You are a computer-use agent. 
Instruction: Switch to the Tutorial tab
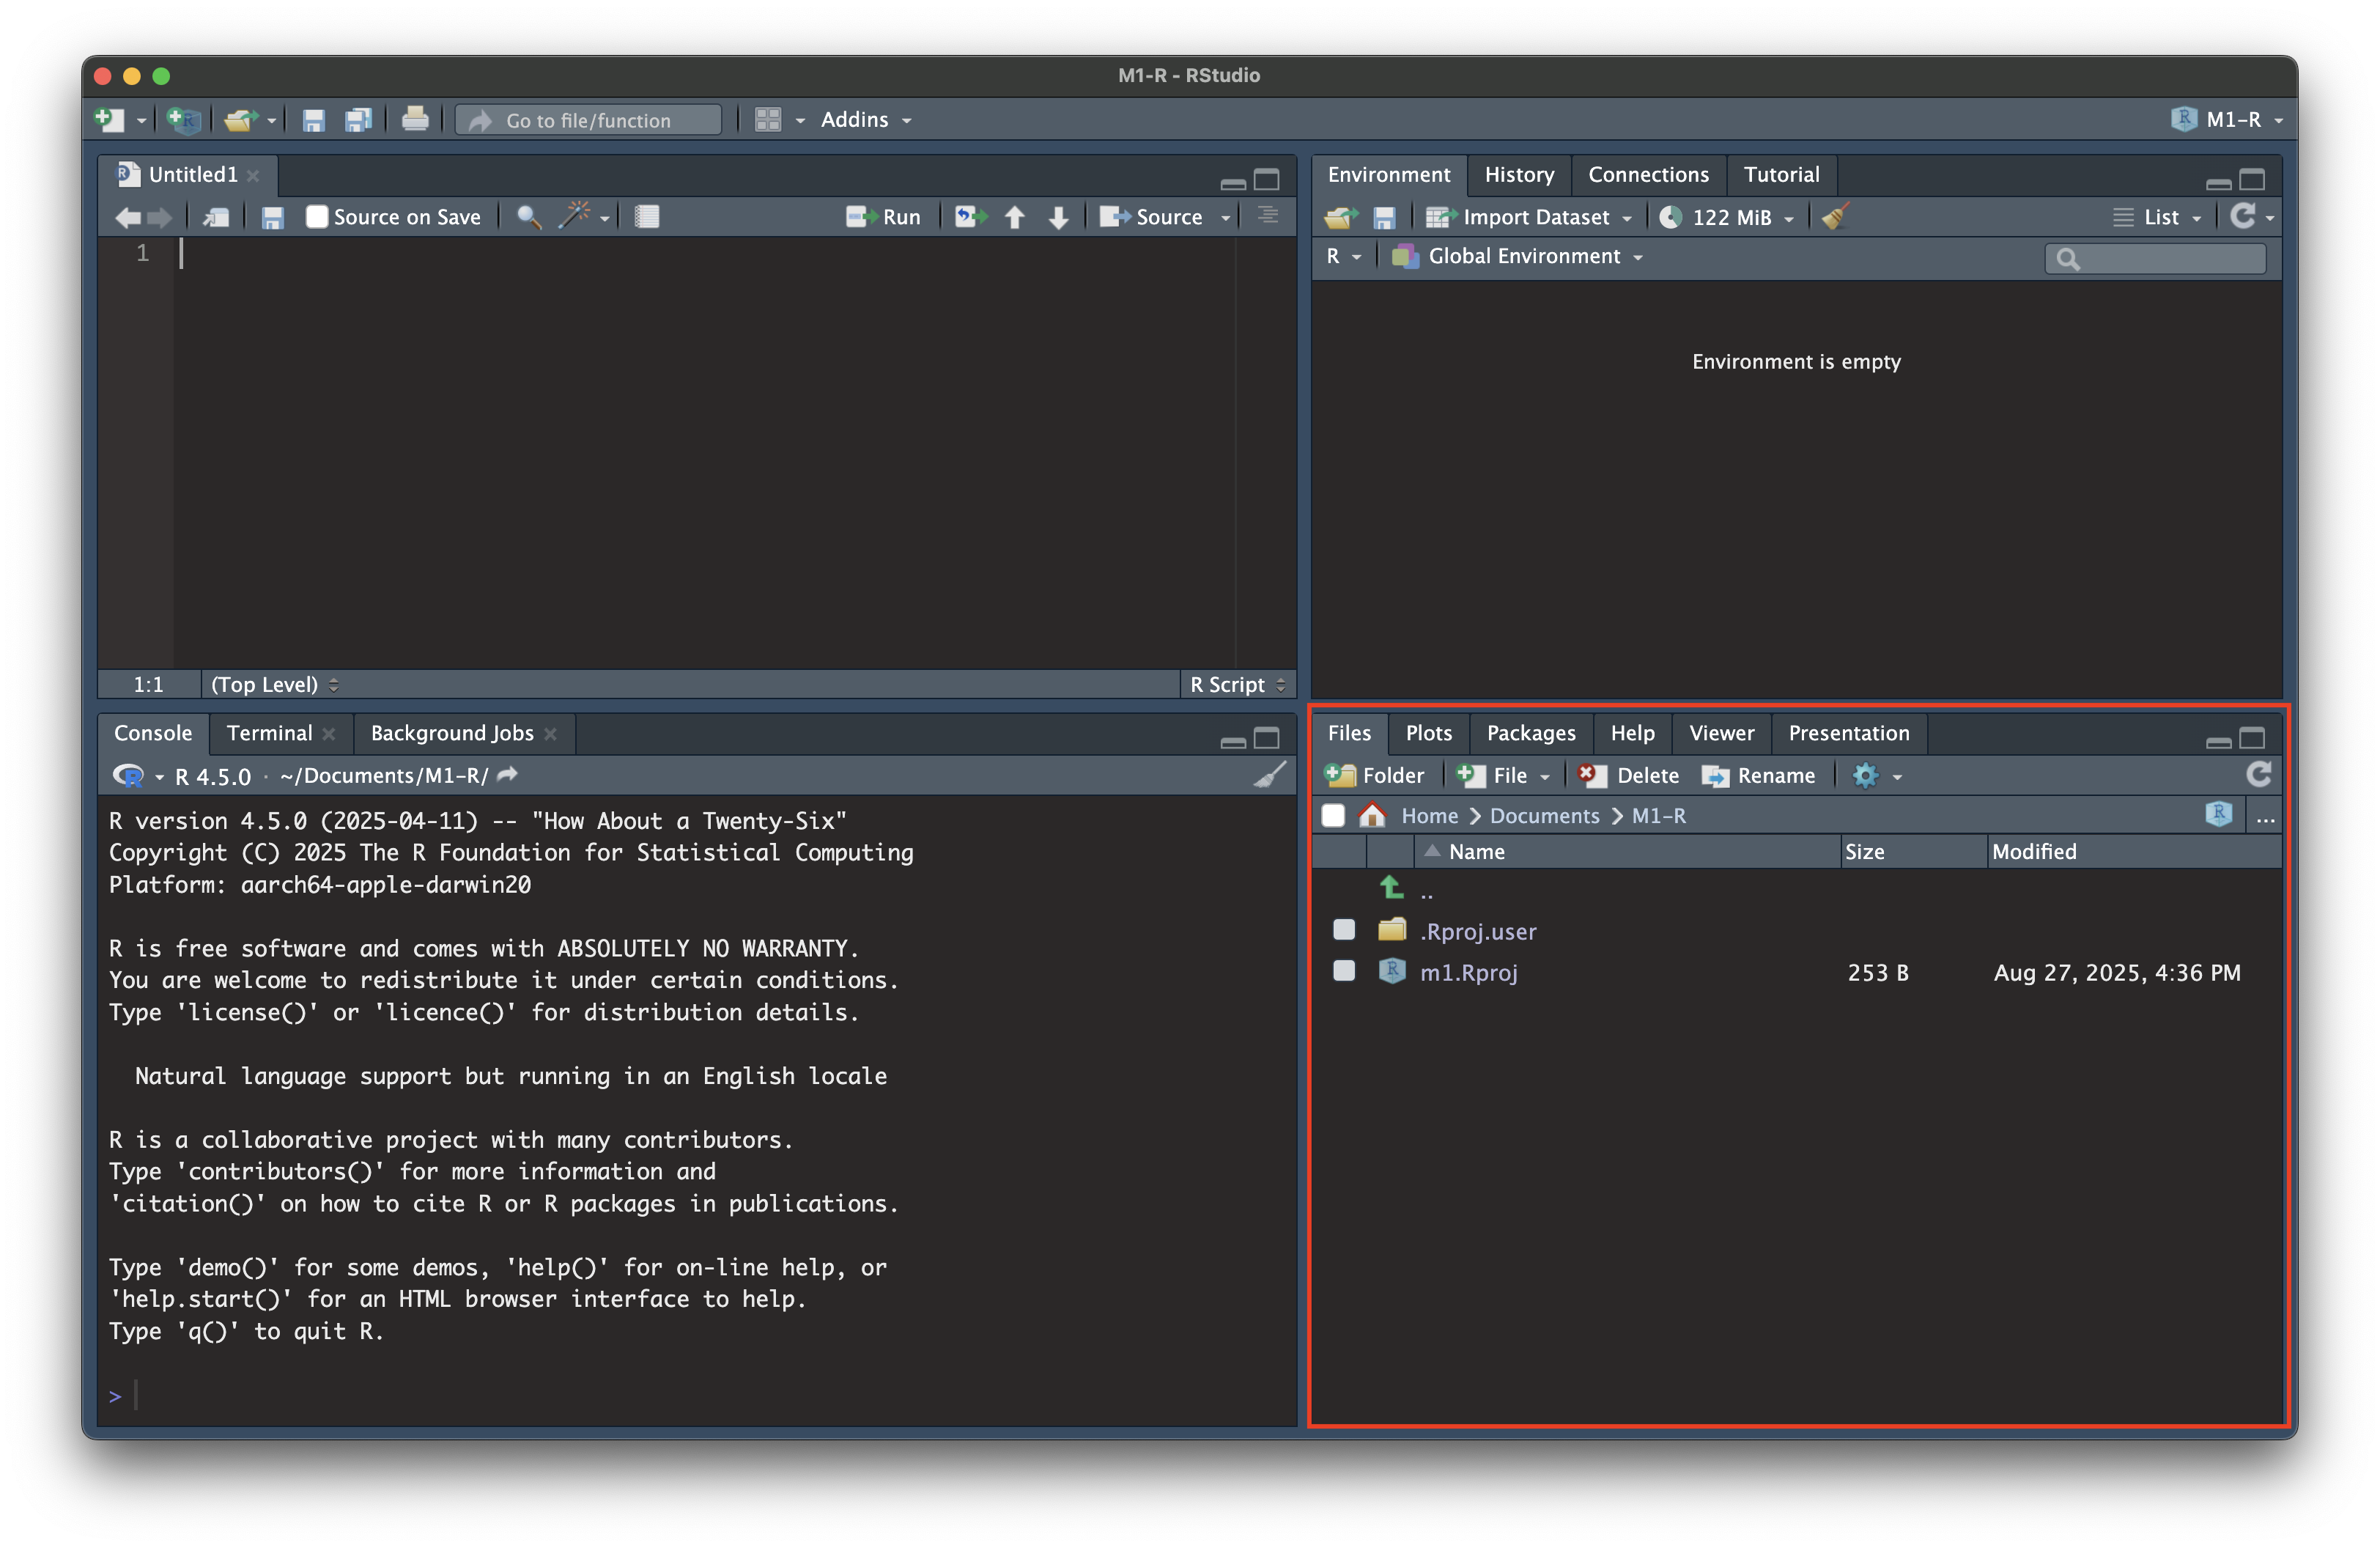pos(1781,174)
